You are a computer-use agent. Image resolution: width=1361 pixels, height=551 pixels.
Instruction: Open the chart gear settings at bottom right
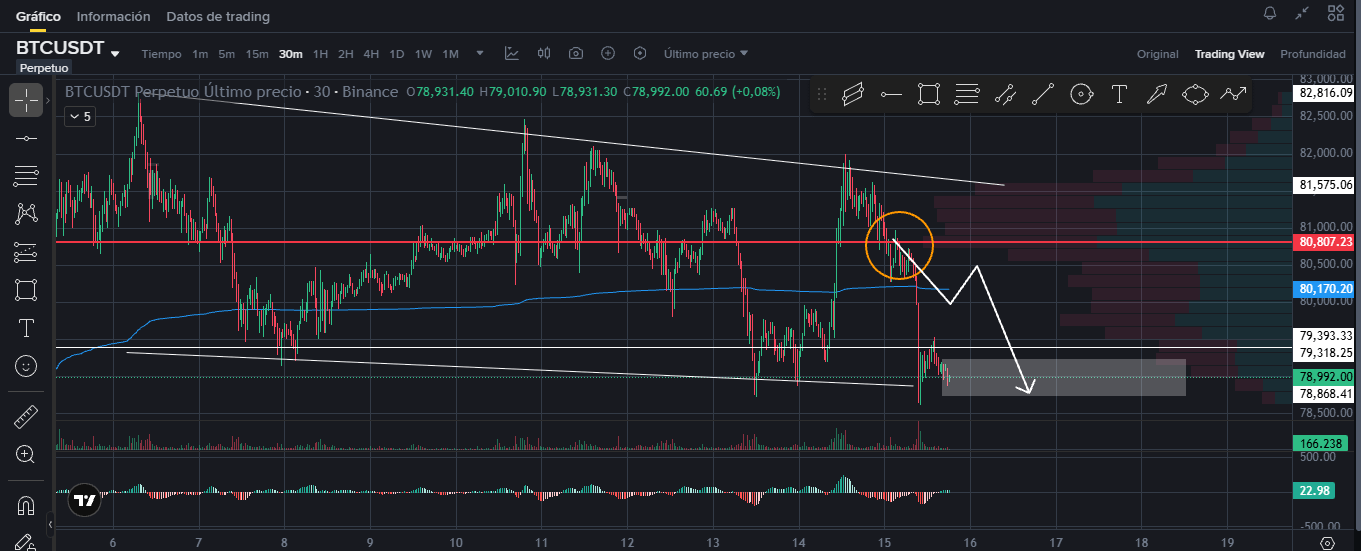point(1326,543)
